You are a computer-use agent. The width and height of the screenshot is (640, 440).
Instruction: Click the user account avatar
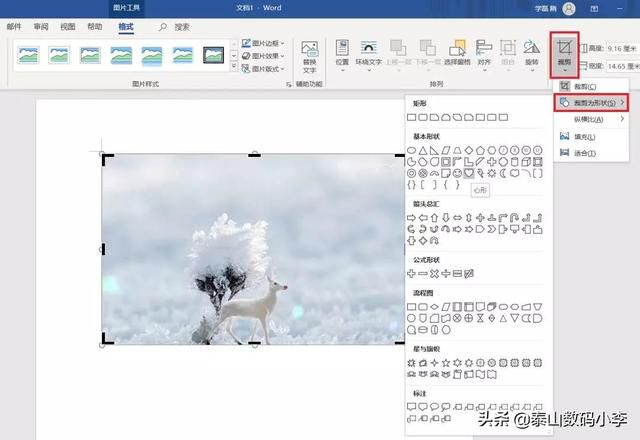tap(569, 9)
